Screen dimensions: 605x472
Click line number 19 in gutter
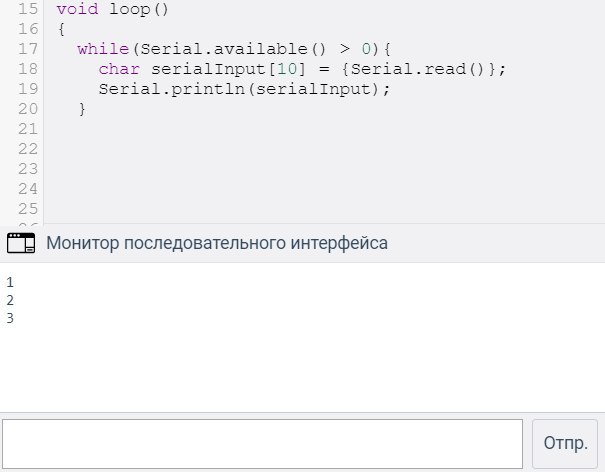point(28,90)
